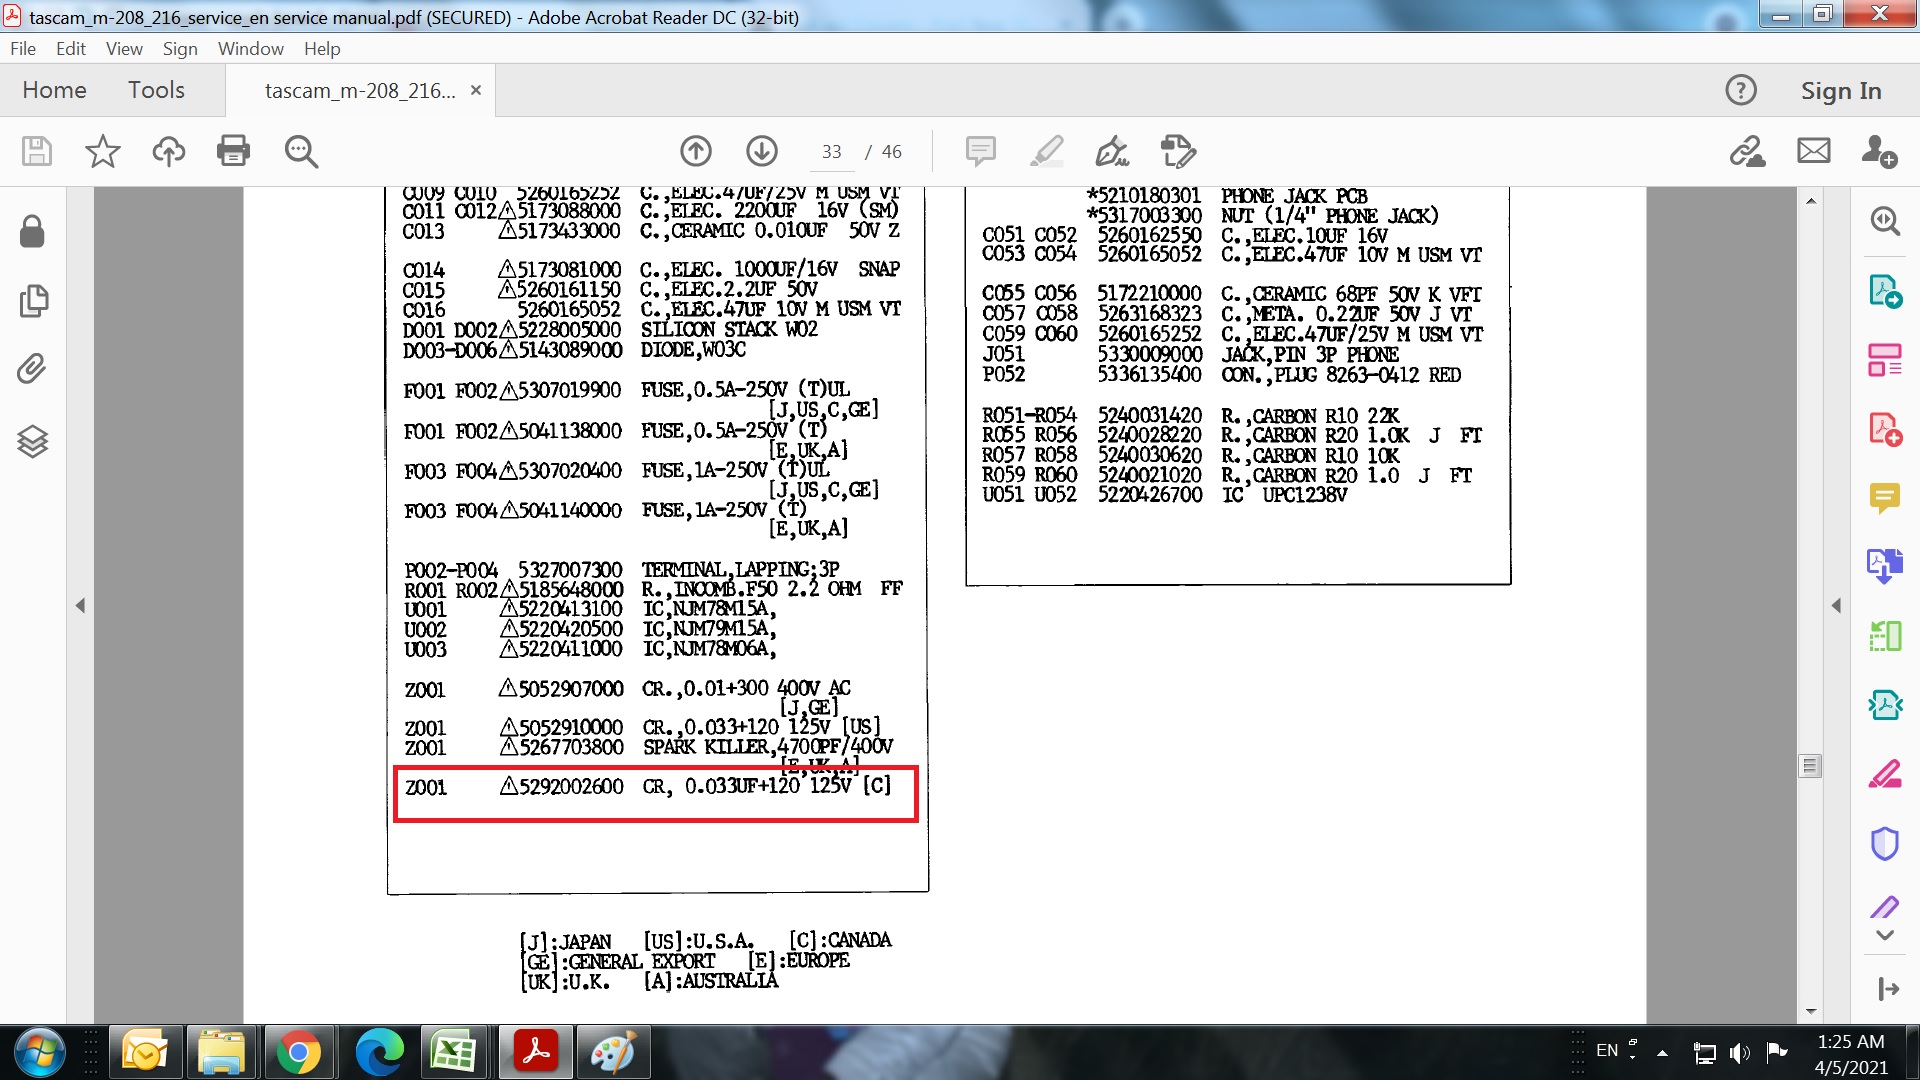The image size is (1920, 1080).
Task: Open page thumbnails panel
Action: pyautogui.click(x=33, y=300)
